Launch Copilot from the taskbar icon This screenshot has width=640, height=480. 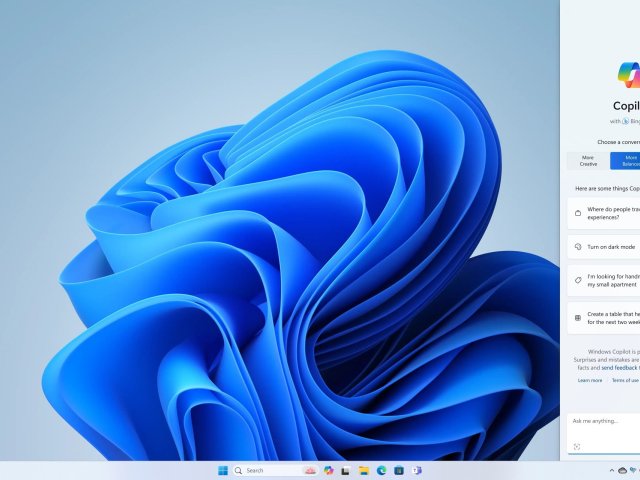pyautogui.click(x=328, y=470)
